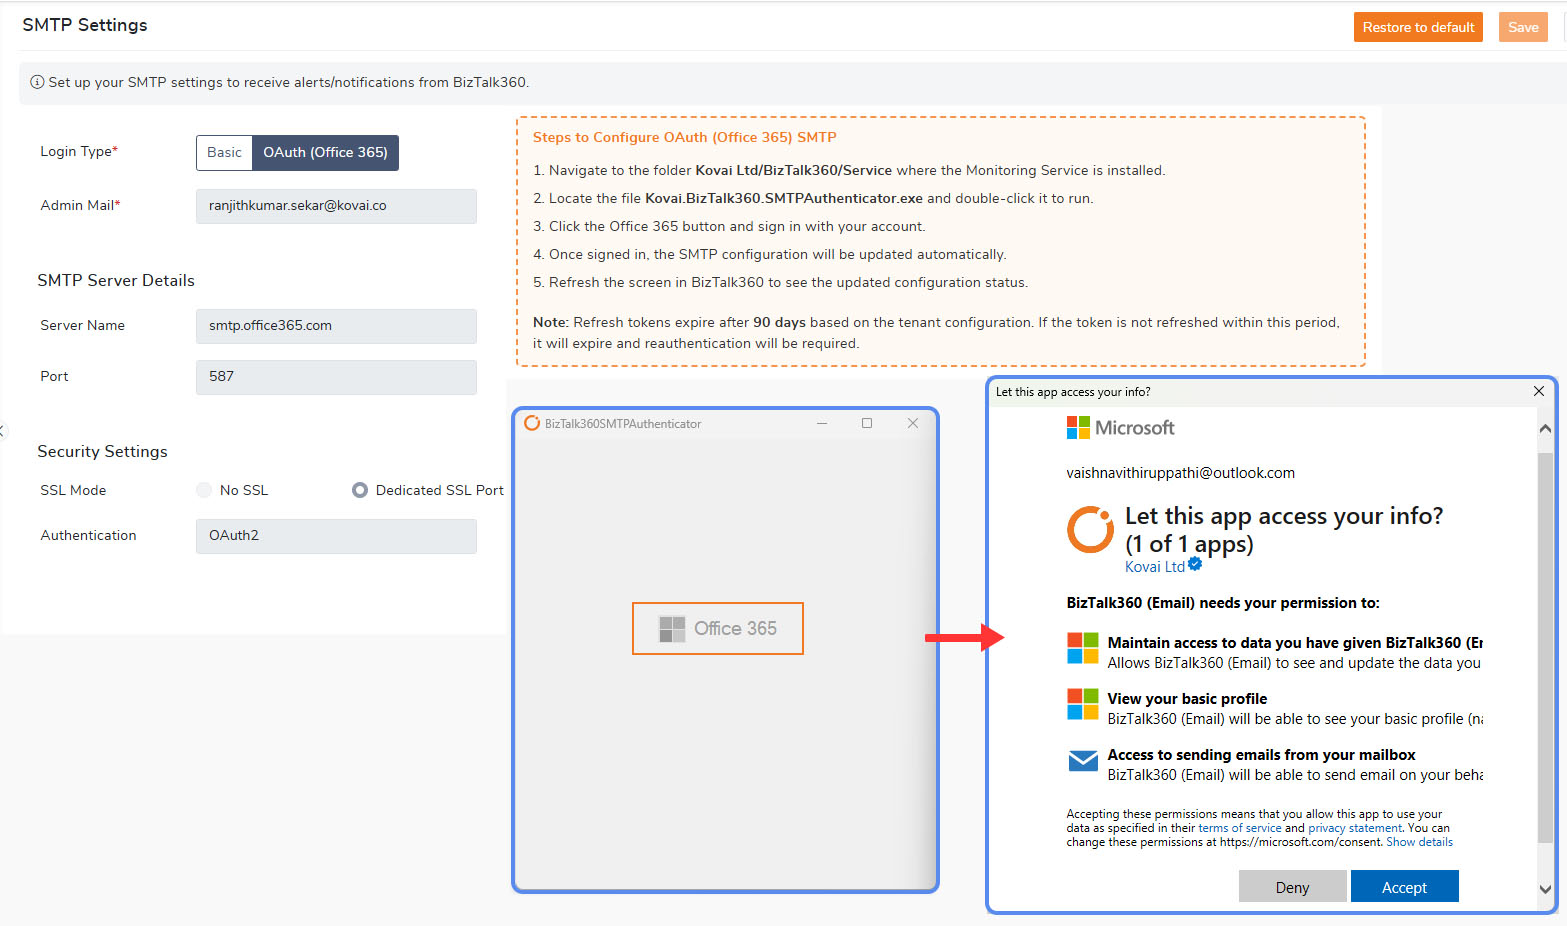This screenshot has height=926, width=1567.
Task: Click Restore to default button
Action: pyautogui.click(x=1417, y=27)
